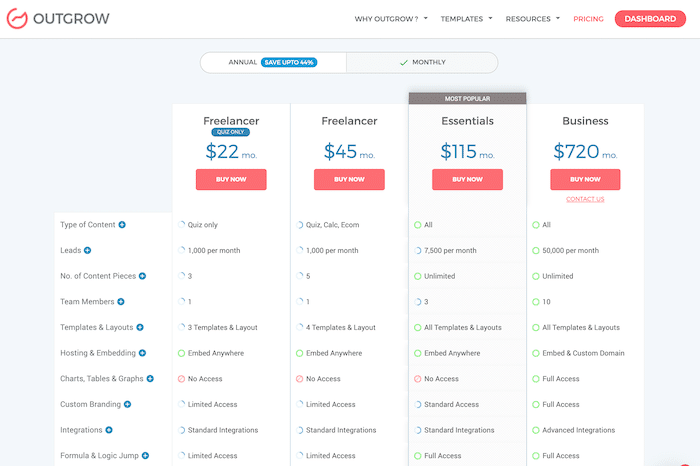The image size is (700, 466).
Task: Click green circle beside Advanced Integrations
Action: [536, 430]
